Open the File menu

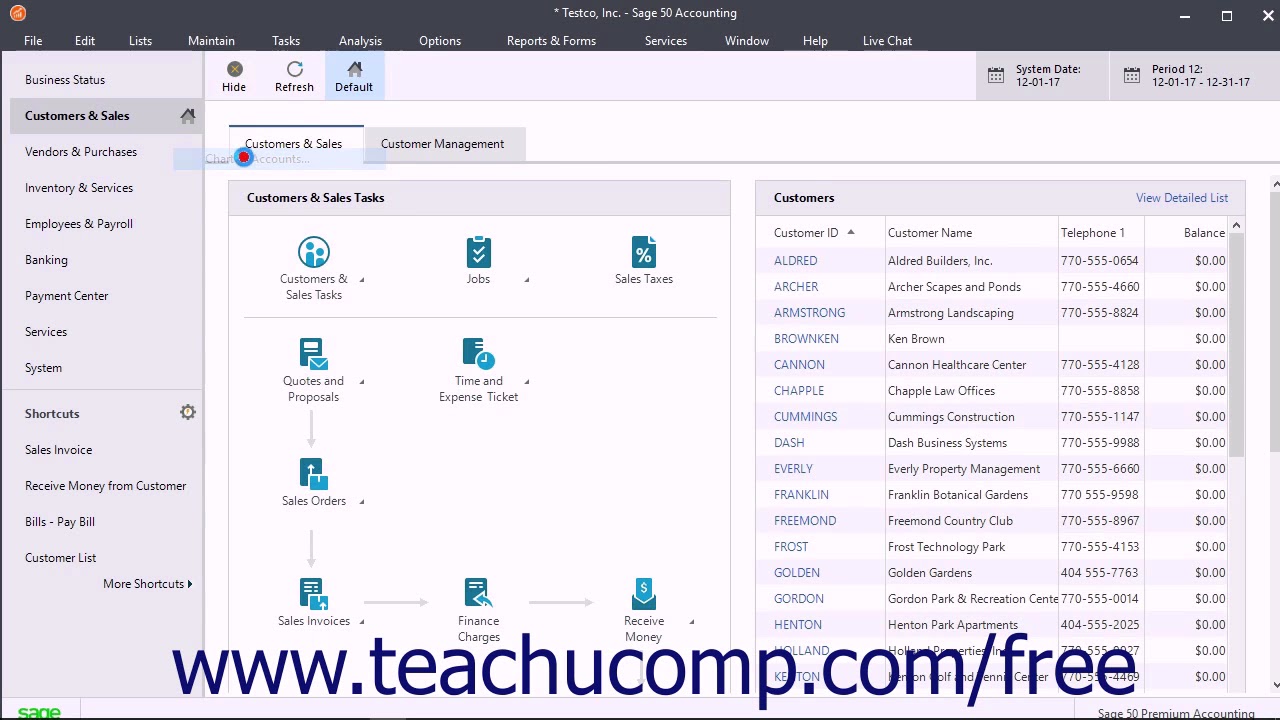[33, 41]
